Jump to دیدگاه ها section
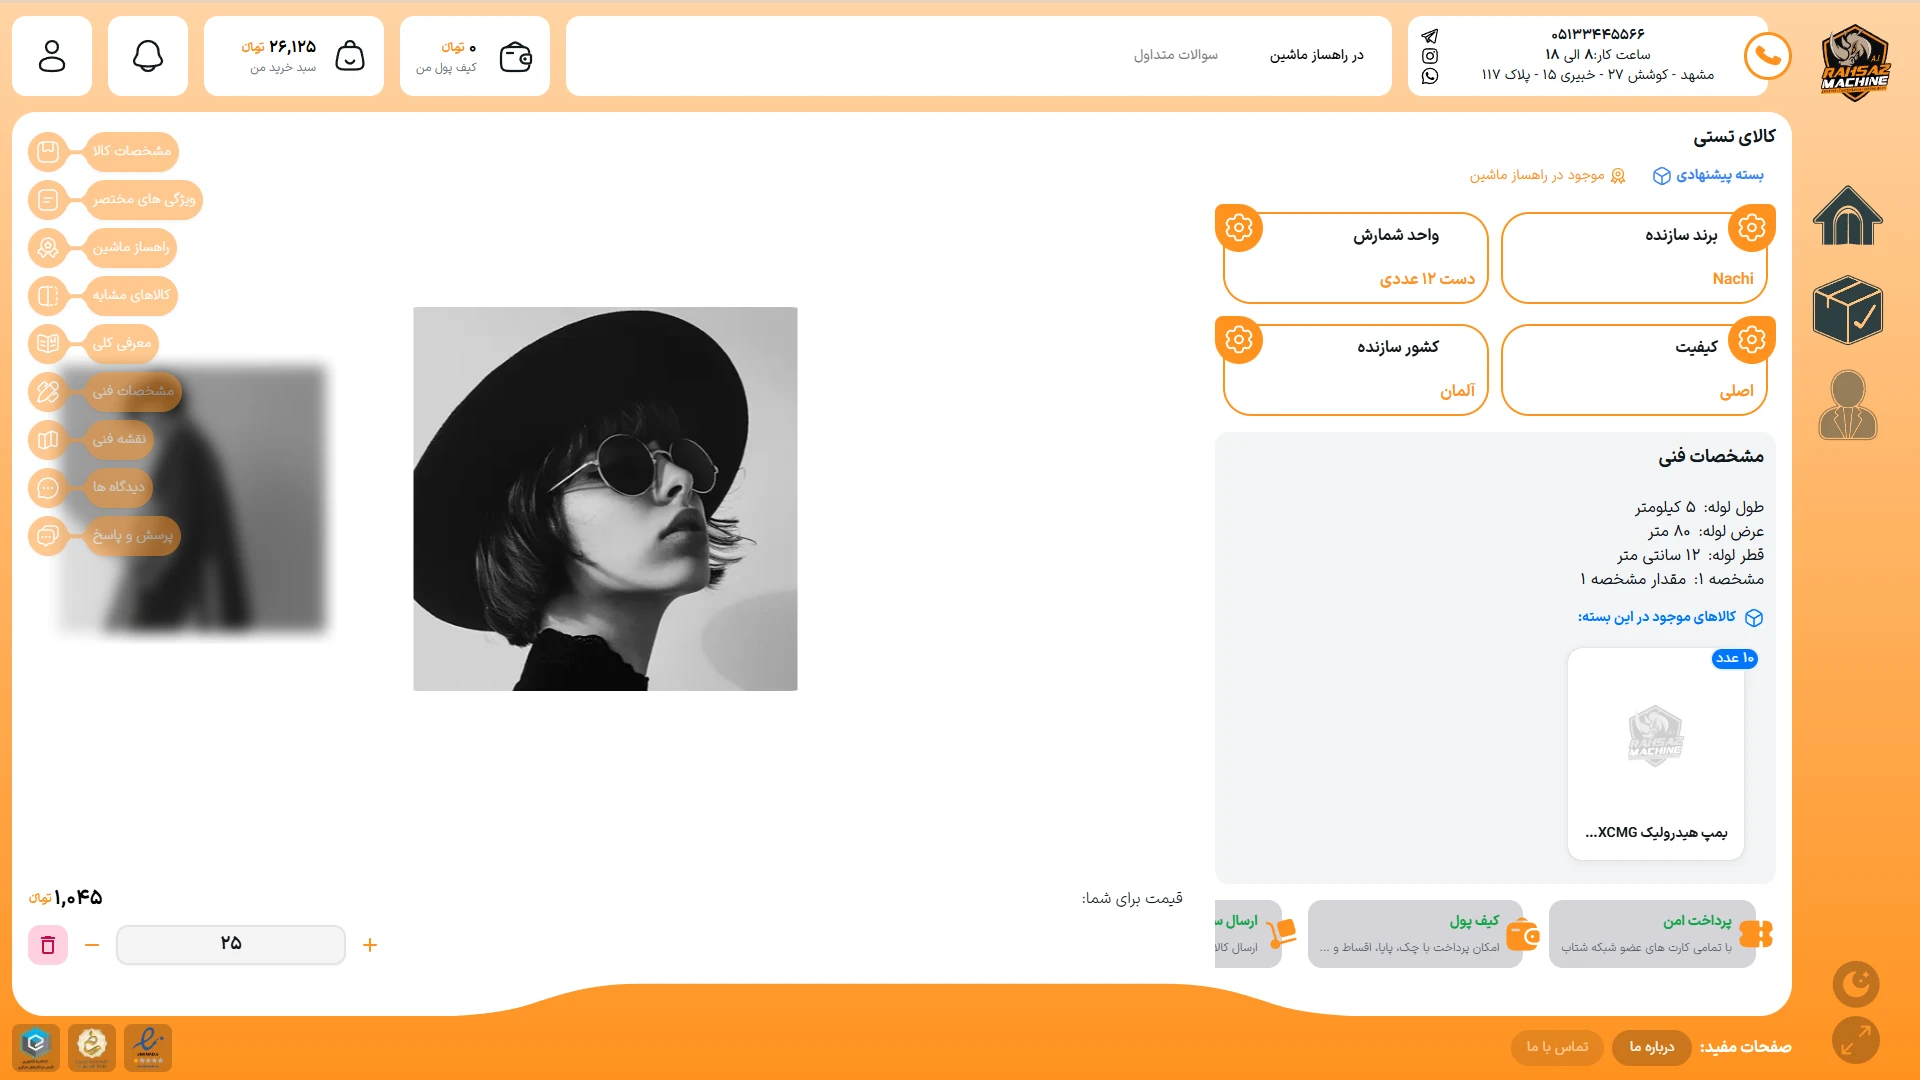This screenshot has width=1920, height=1080. (x=118, y=487)
